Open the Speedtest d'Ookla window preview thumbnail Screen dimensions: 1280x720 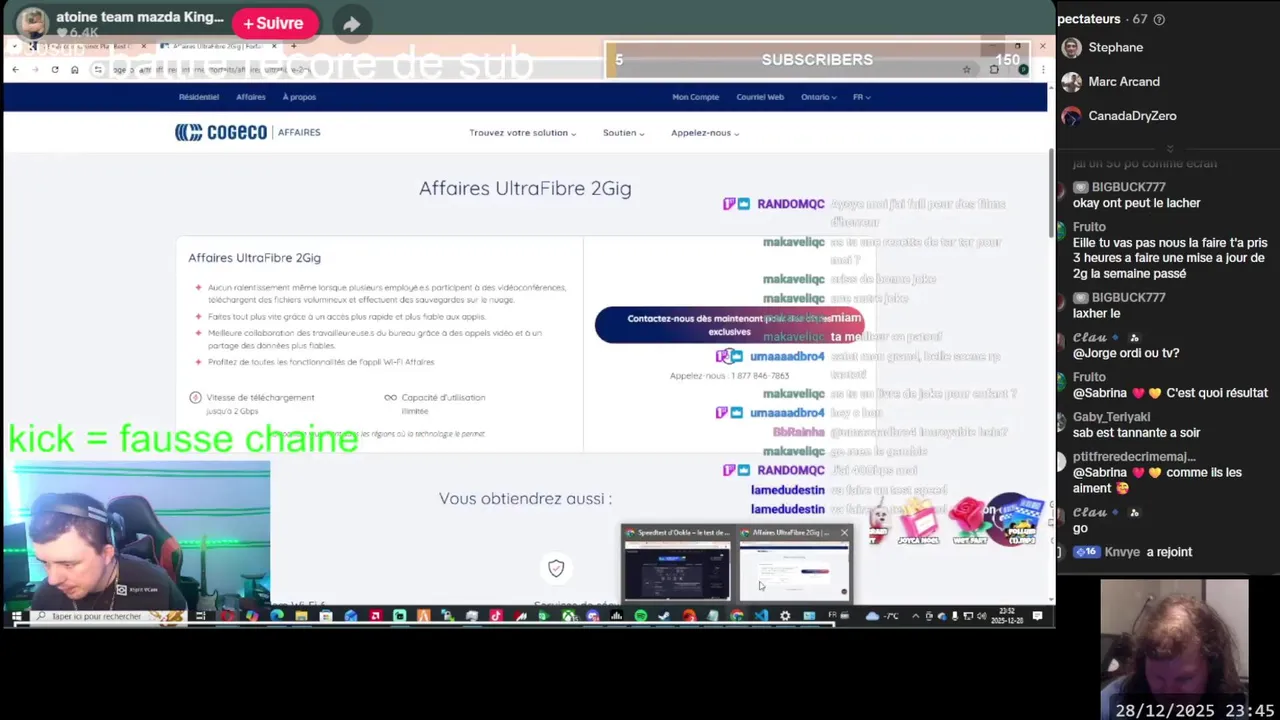pyautogui.click(x=676, y=564)
